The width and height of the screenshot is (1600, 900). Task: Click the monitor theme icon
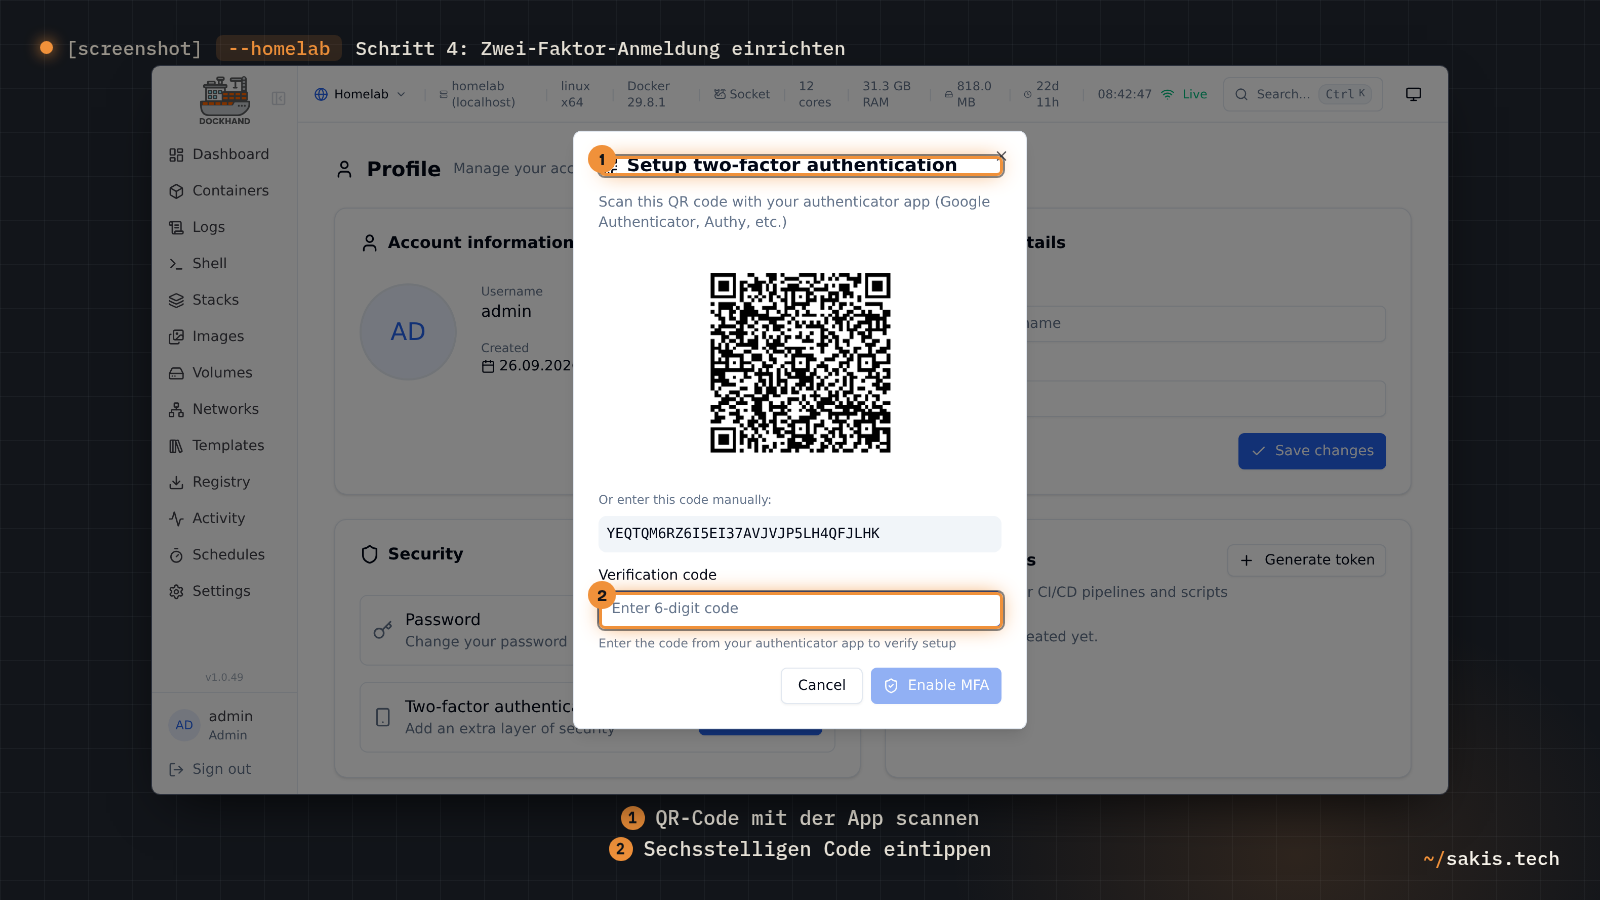coord(1413,94)
